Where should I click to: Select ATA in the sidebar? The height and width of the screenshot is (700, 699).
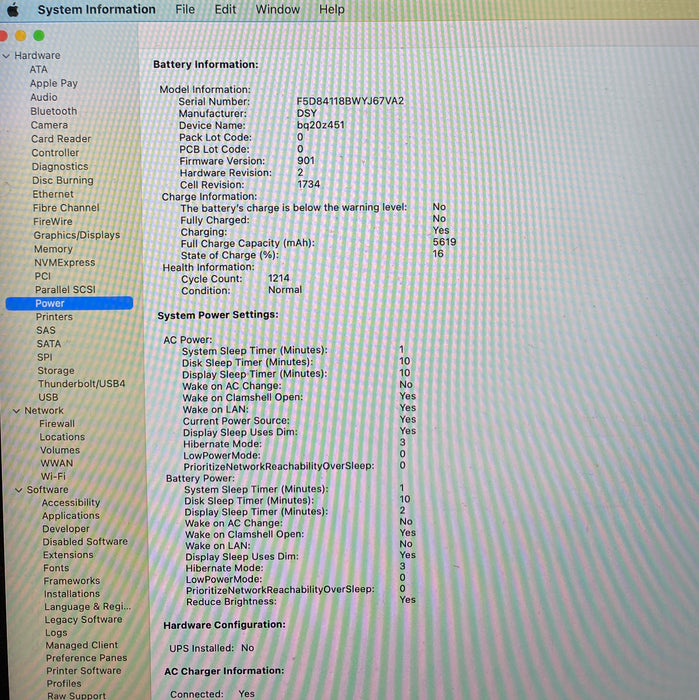[x=38, y=70]
